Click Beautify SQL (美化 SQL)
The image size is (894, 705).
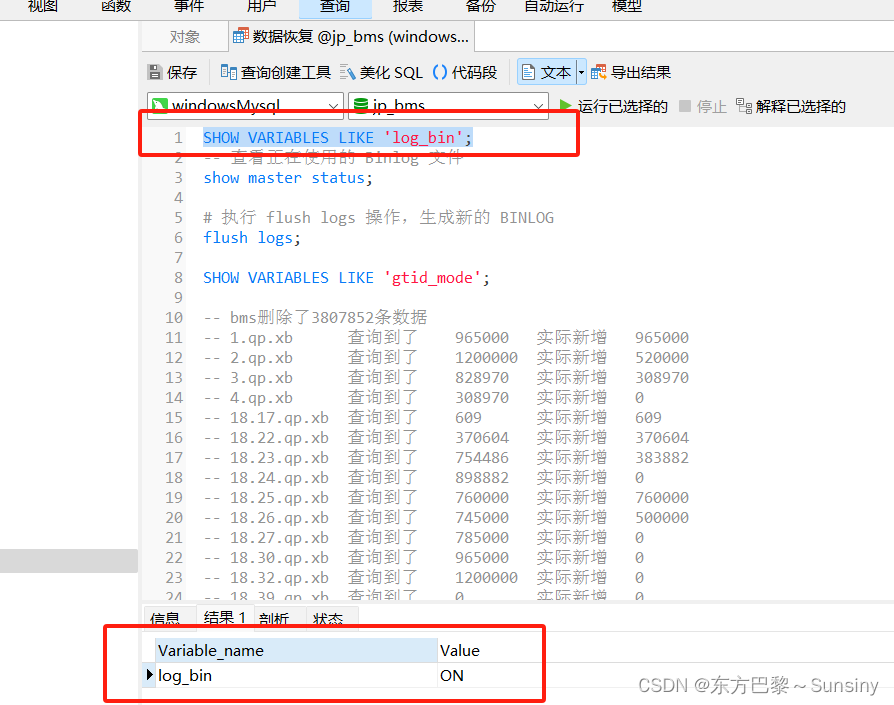381,72
